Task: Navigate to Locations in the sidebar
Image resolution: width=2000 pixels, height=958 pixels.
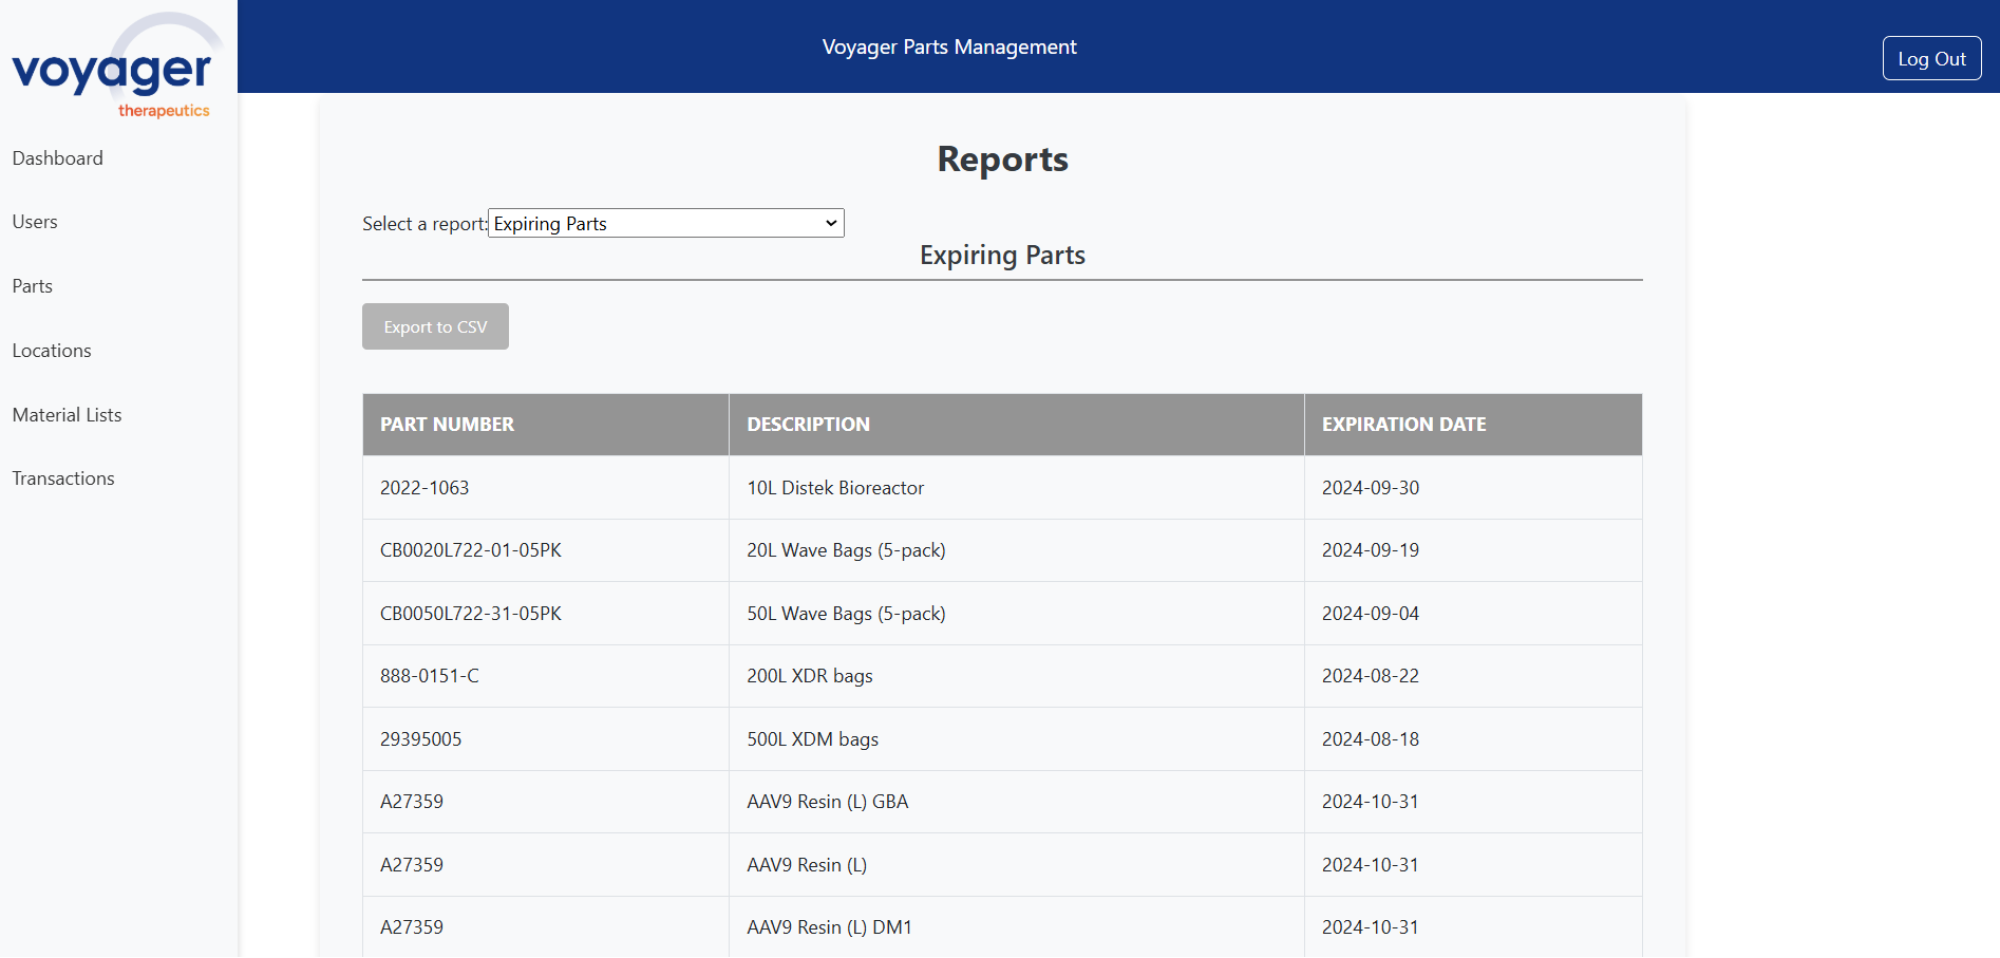Action: (52, 351)
